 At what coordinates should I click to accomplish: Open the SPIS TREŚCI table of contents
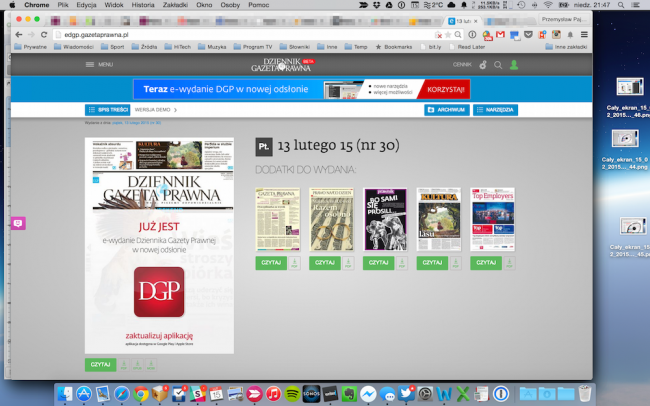click(107, 110)
